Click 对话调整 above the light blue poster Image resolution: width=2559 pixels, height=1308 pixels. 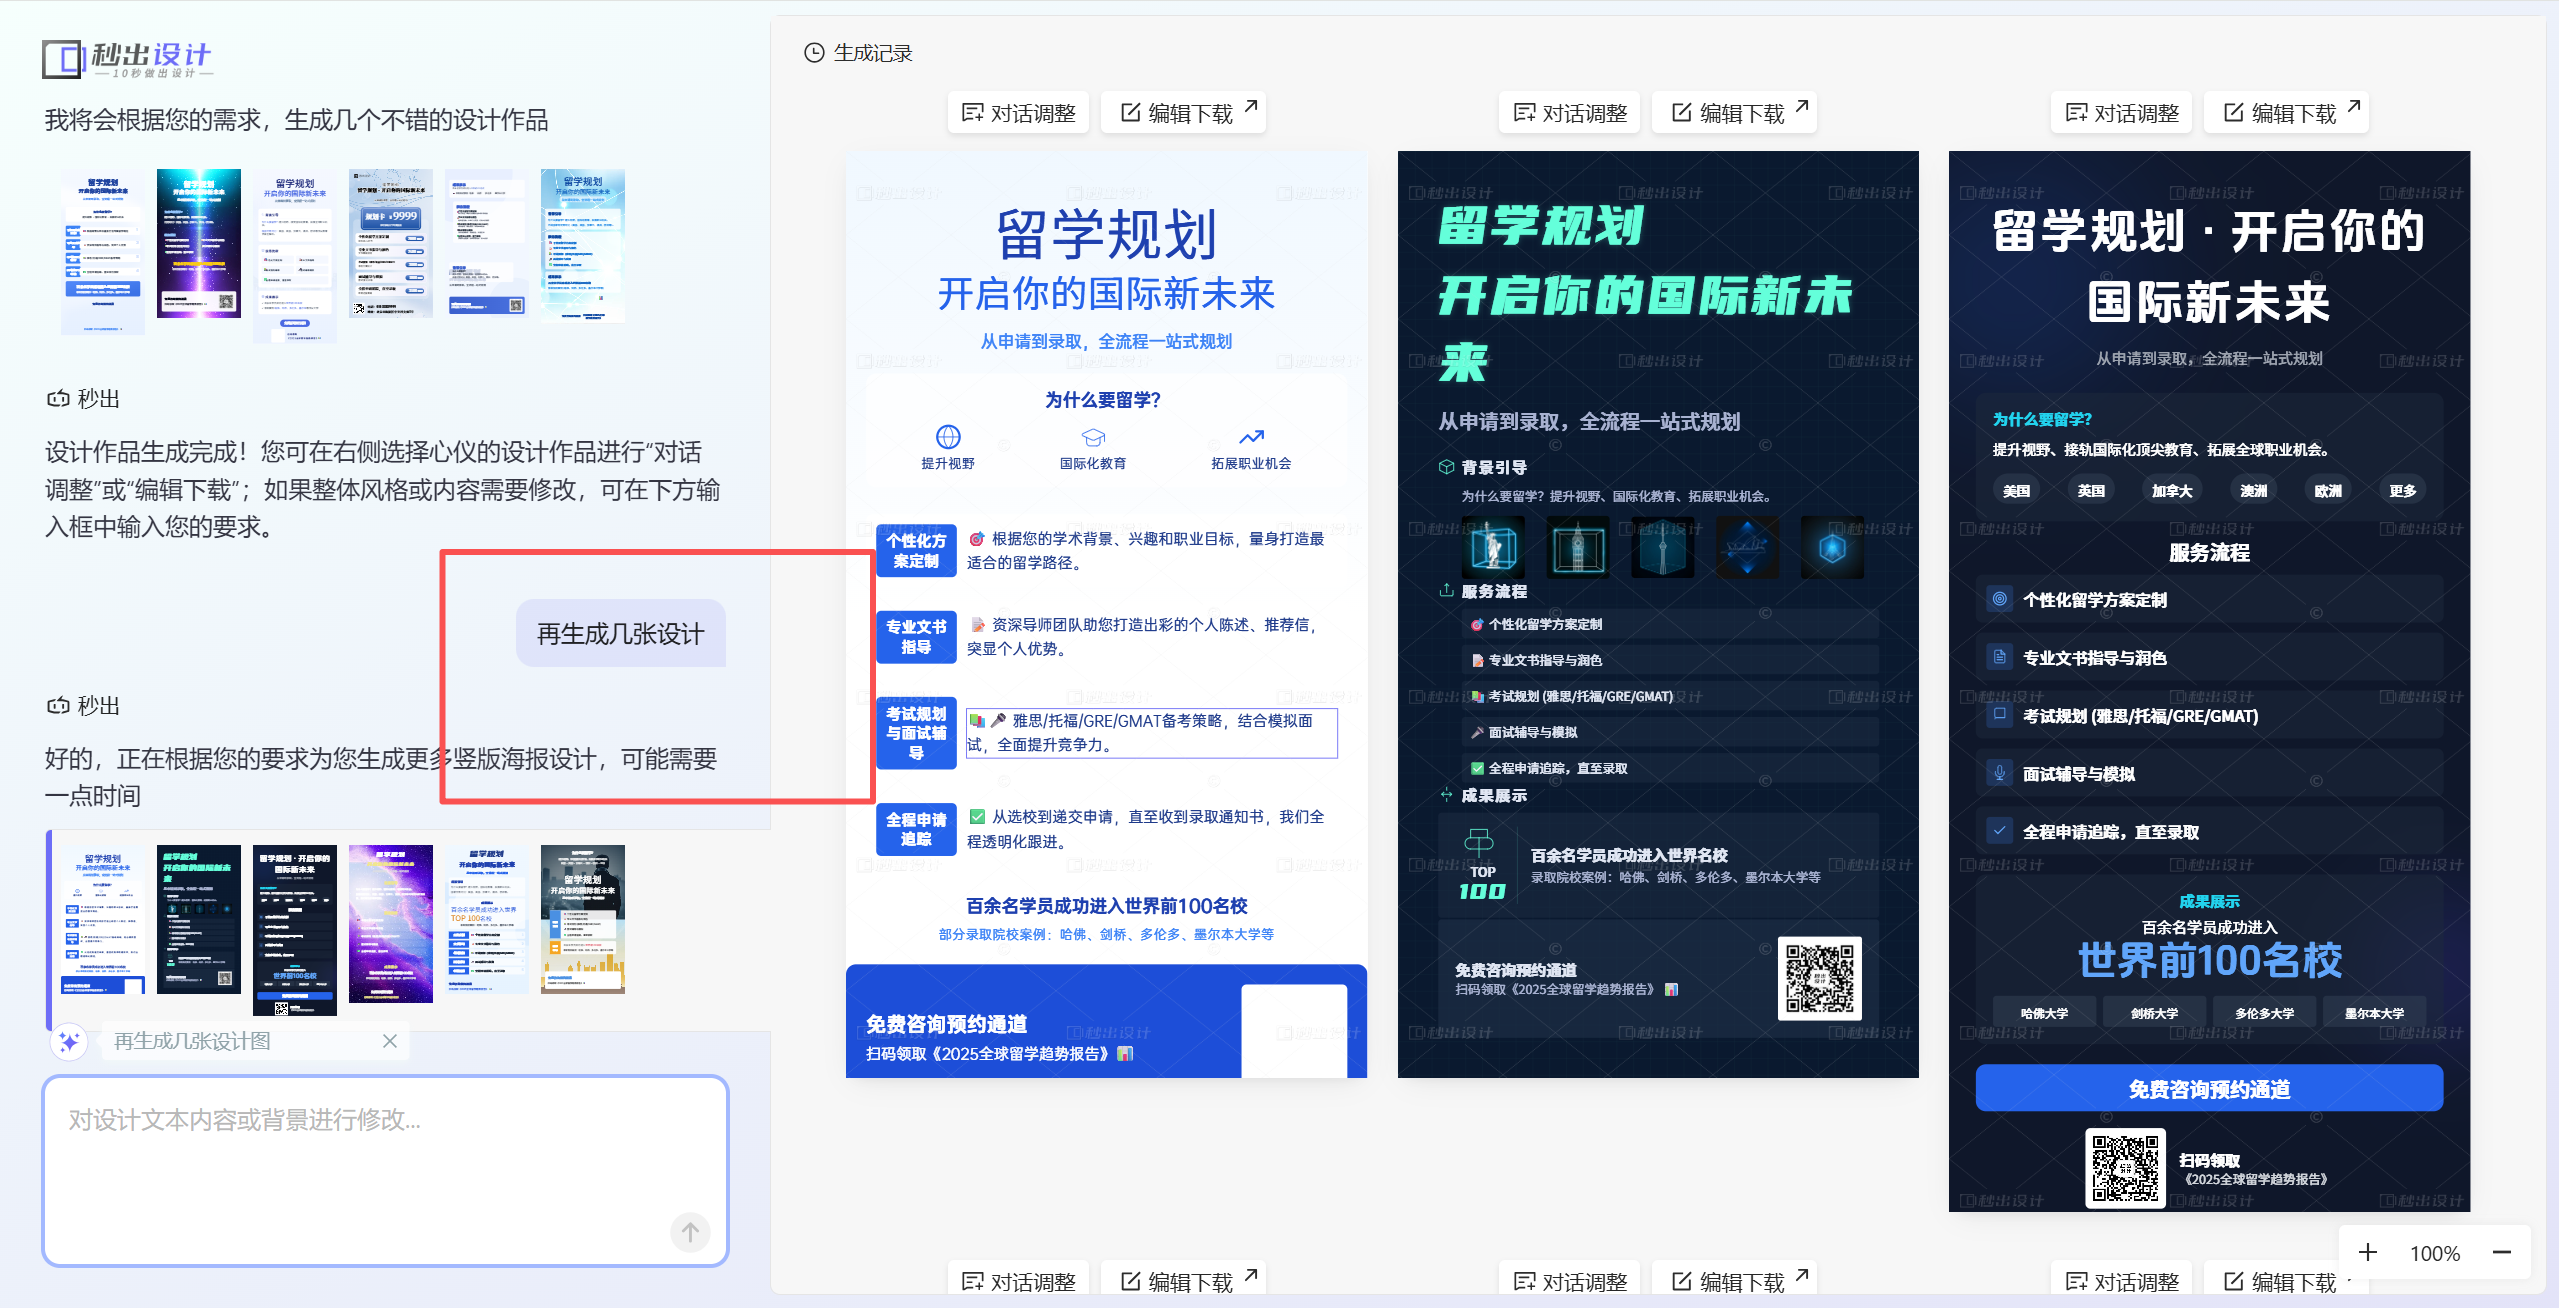(x=1018, y=112)
